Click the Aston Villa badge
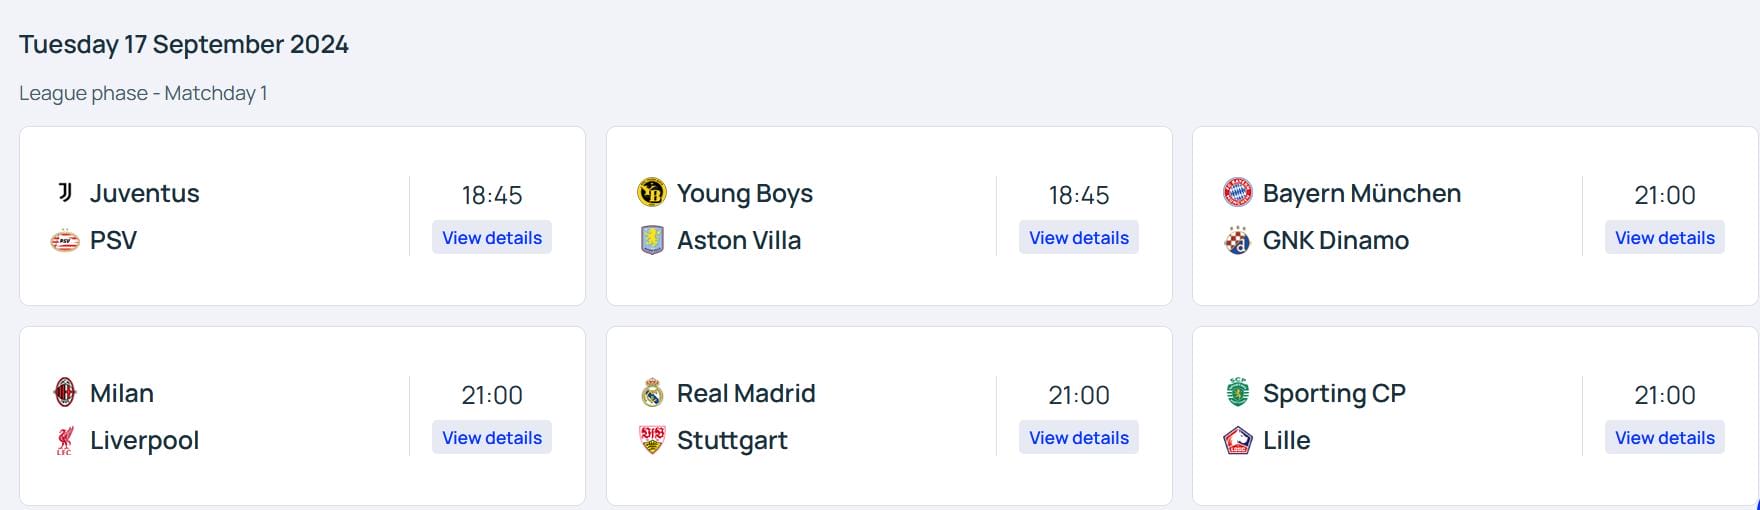1760x510 pixels. point(652,240)
